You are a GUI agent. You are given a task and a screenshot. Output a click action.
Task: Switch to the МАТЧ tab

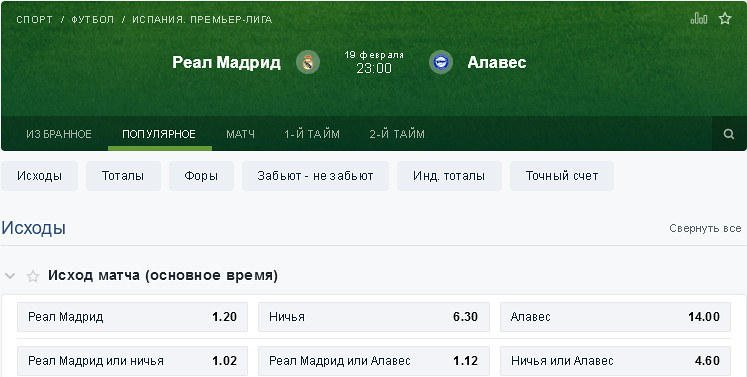(241, 134)
